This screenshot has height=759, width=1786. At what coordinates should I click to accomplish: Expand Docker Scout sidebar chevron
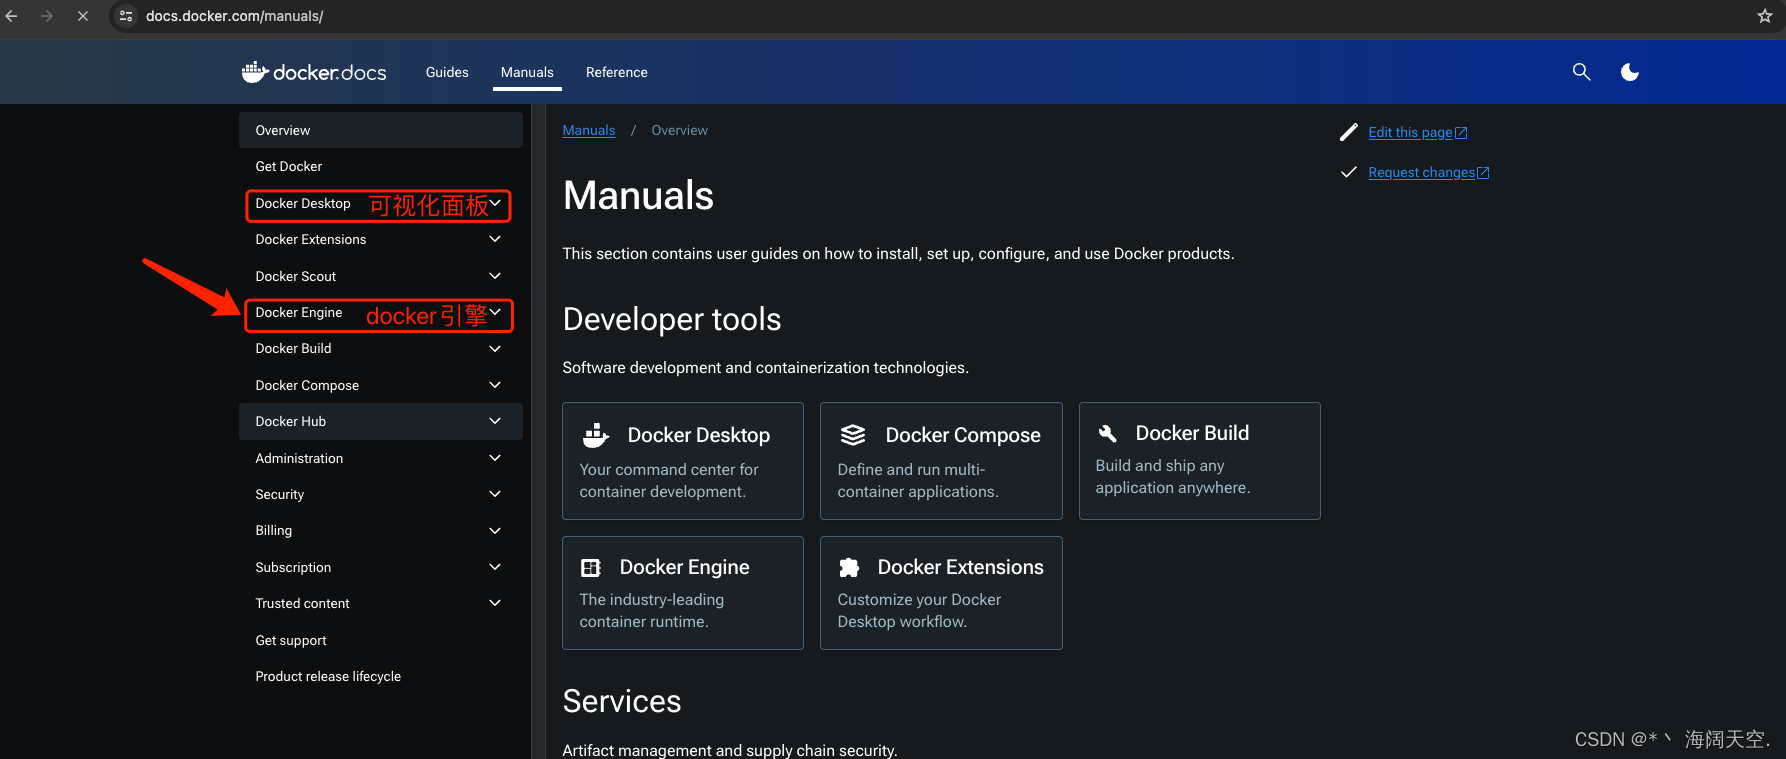(495, 276)
